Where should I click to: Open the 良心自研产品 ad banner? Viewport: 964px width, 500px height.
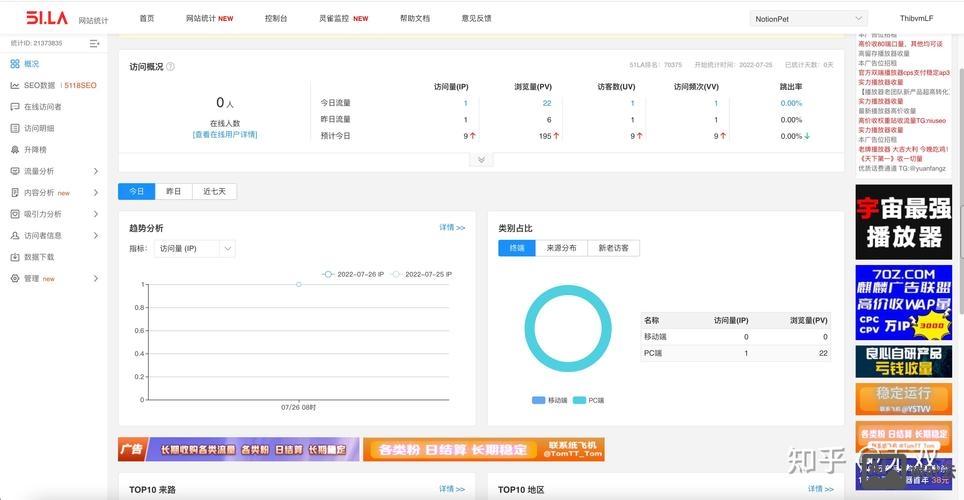[x=904, y=362]
